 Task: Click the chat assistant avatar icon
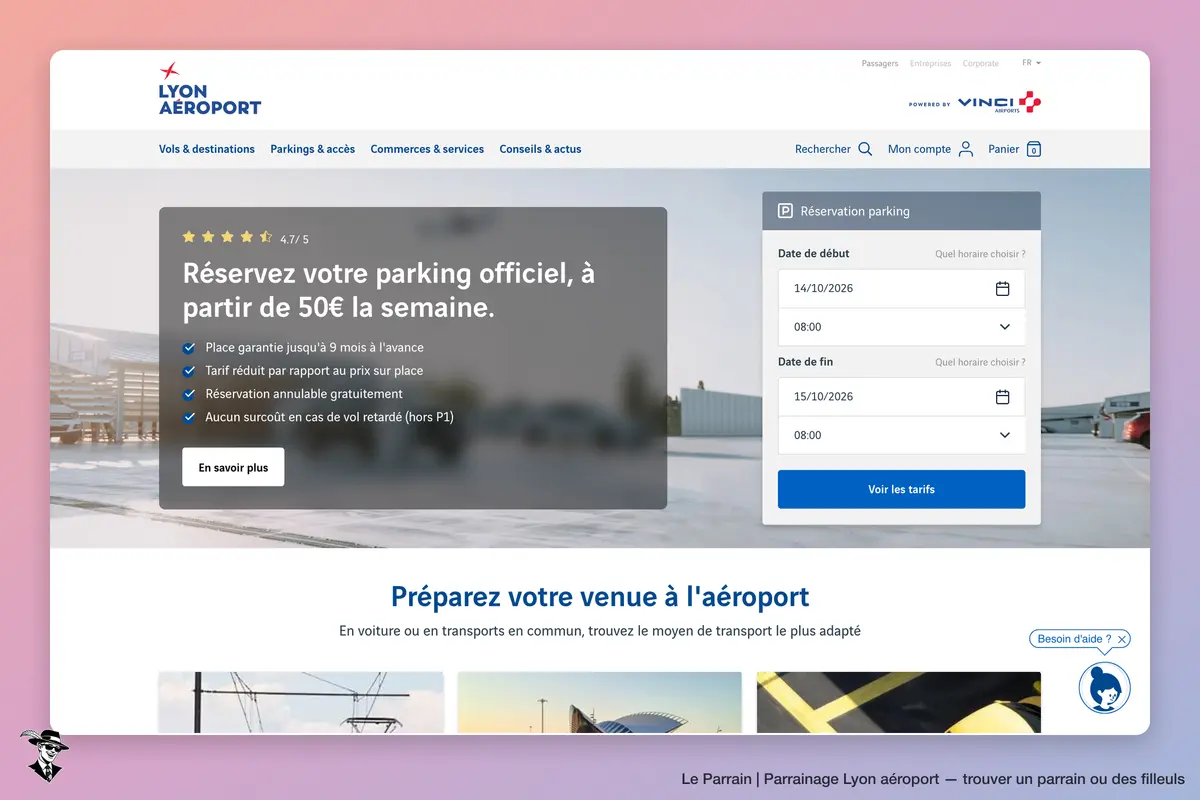coord(1104,688)
